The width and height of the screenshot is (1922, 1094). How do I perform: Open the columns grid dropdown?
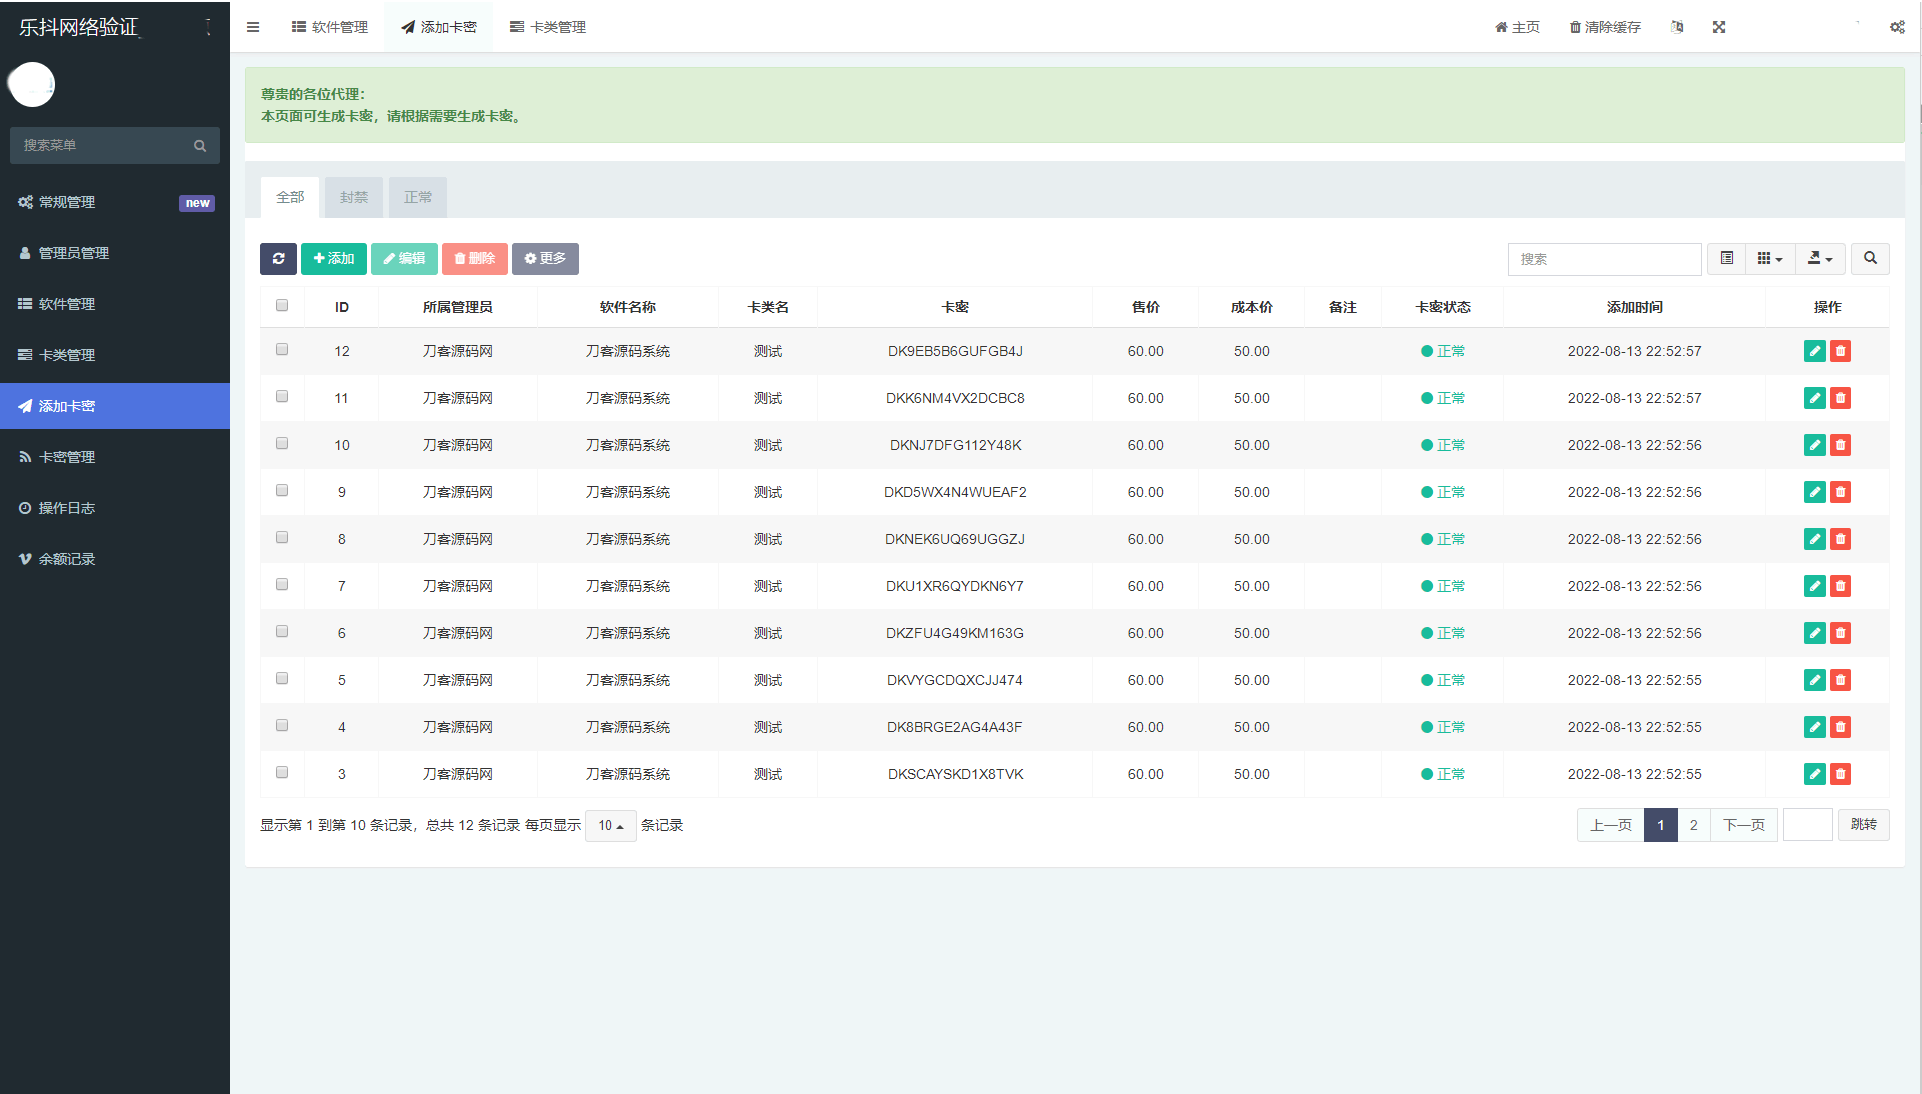tap(1770, 259)
